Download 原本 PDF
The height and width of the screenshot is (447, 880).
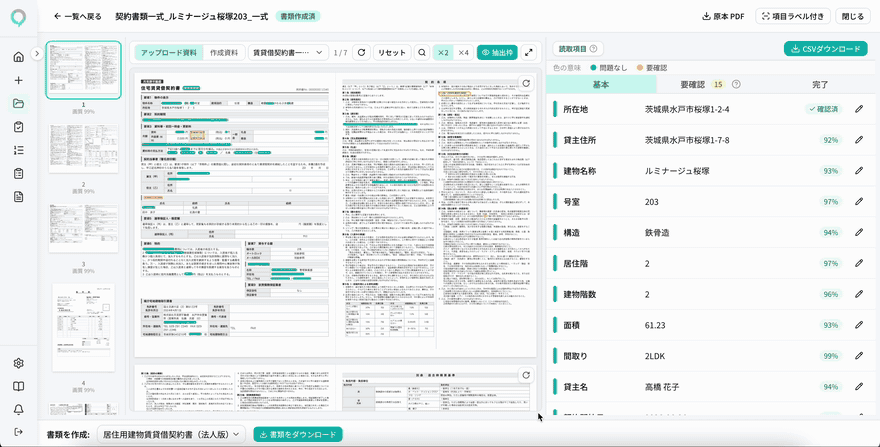(723, 16)
